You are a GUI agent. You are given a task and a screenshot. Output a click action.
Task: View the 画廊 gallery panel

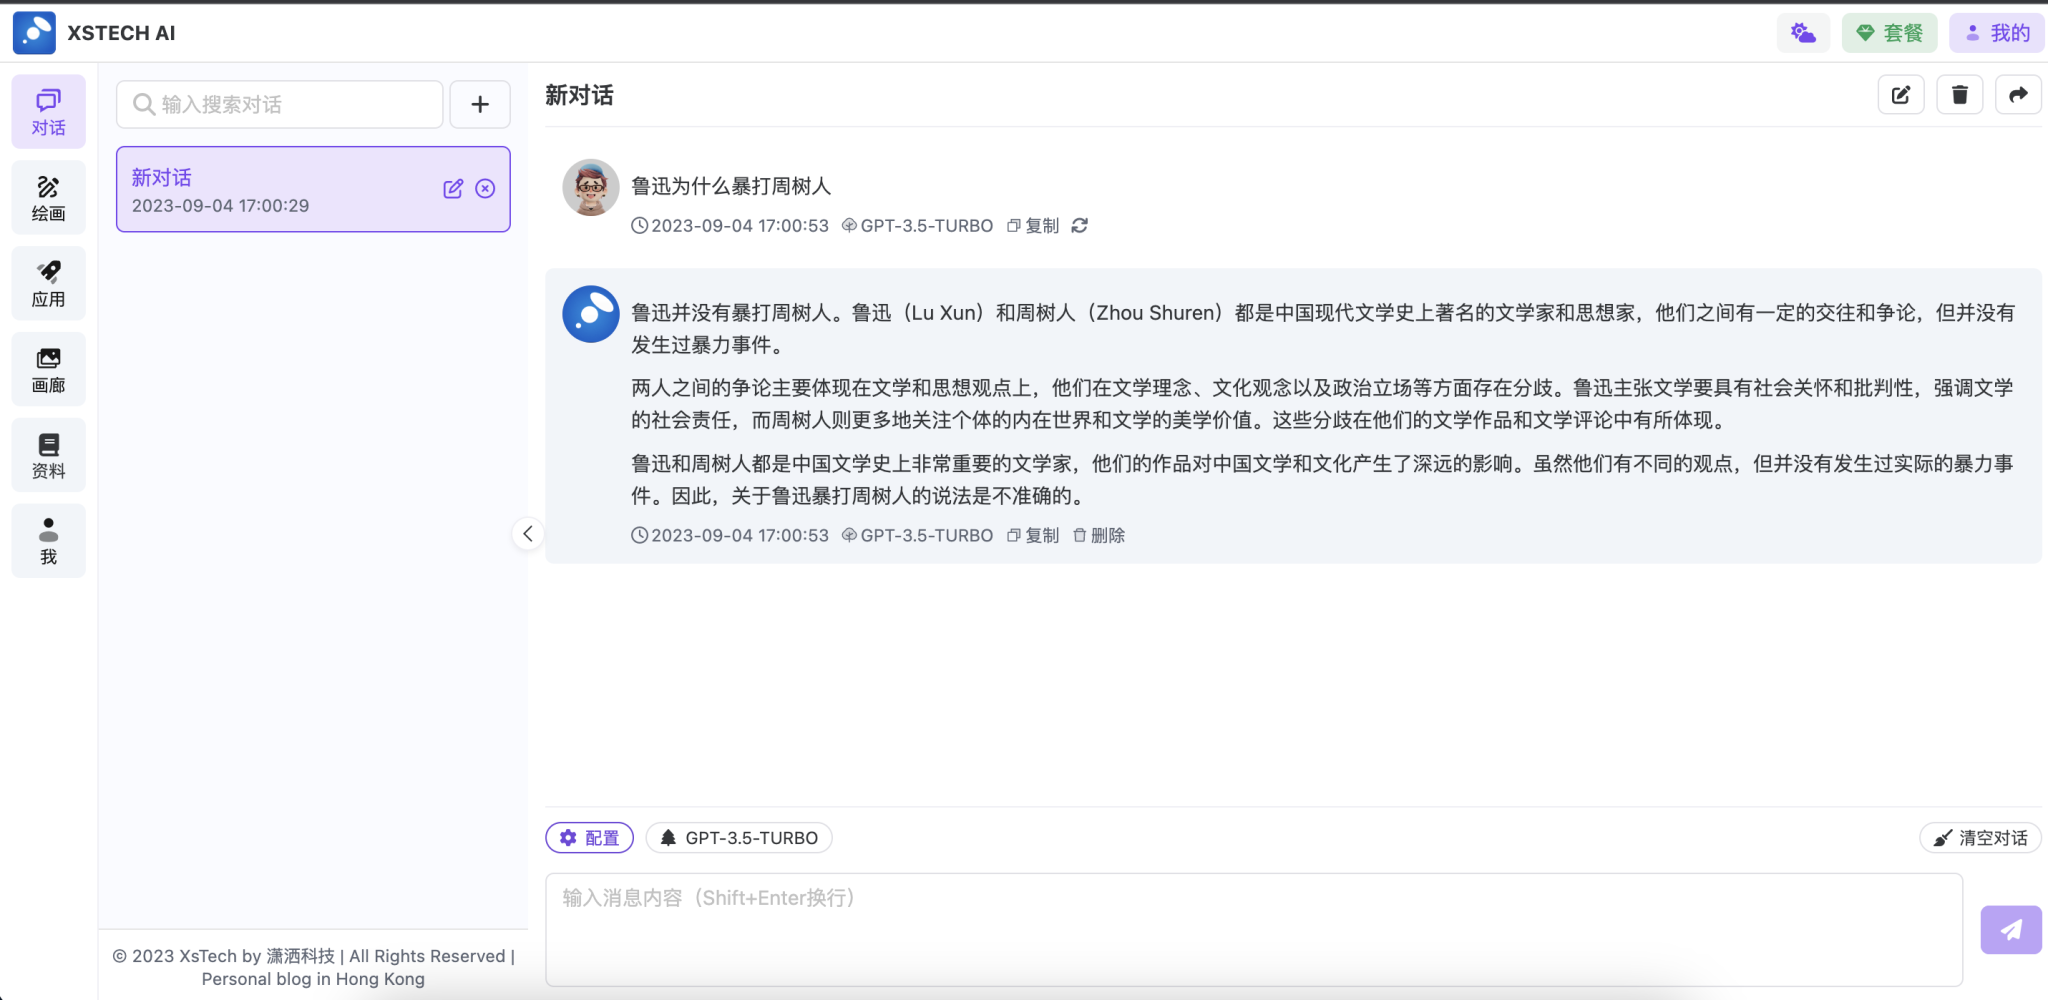click(48, 368)
